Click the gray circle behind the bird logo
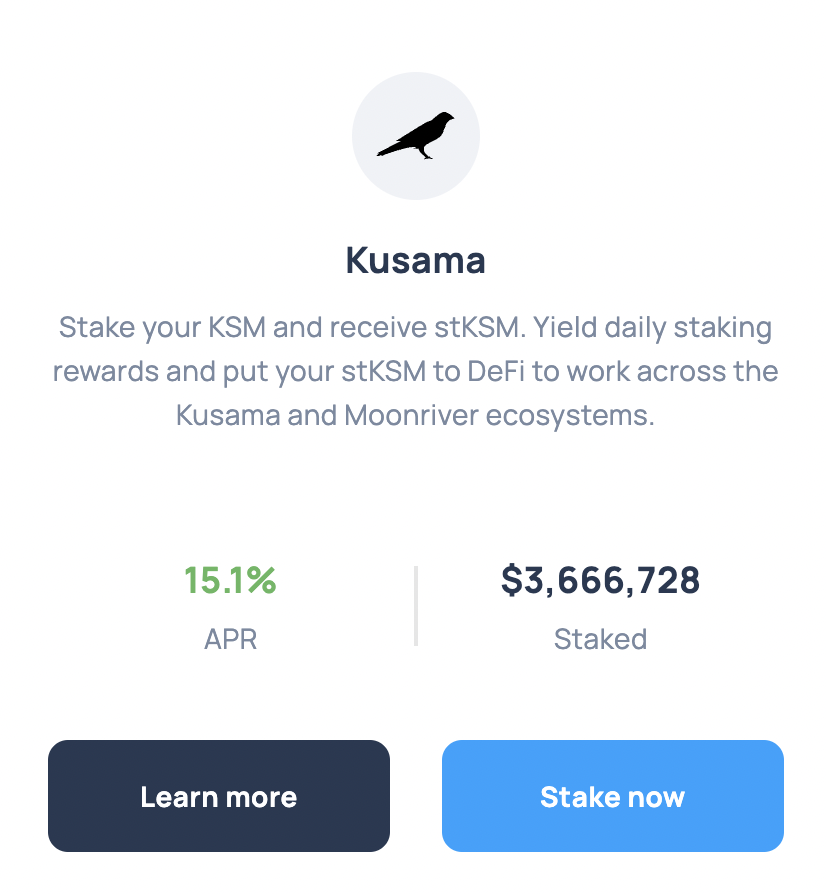Screen dimensions: 826x894 [x=416, y=136]
